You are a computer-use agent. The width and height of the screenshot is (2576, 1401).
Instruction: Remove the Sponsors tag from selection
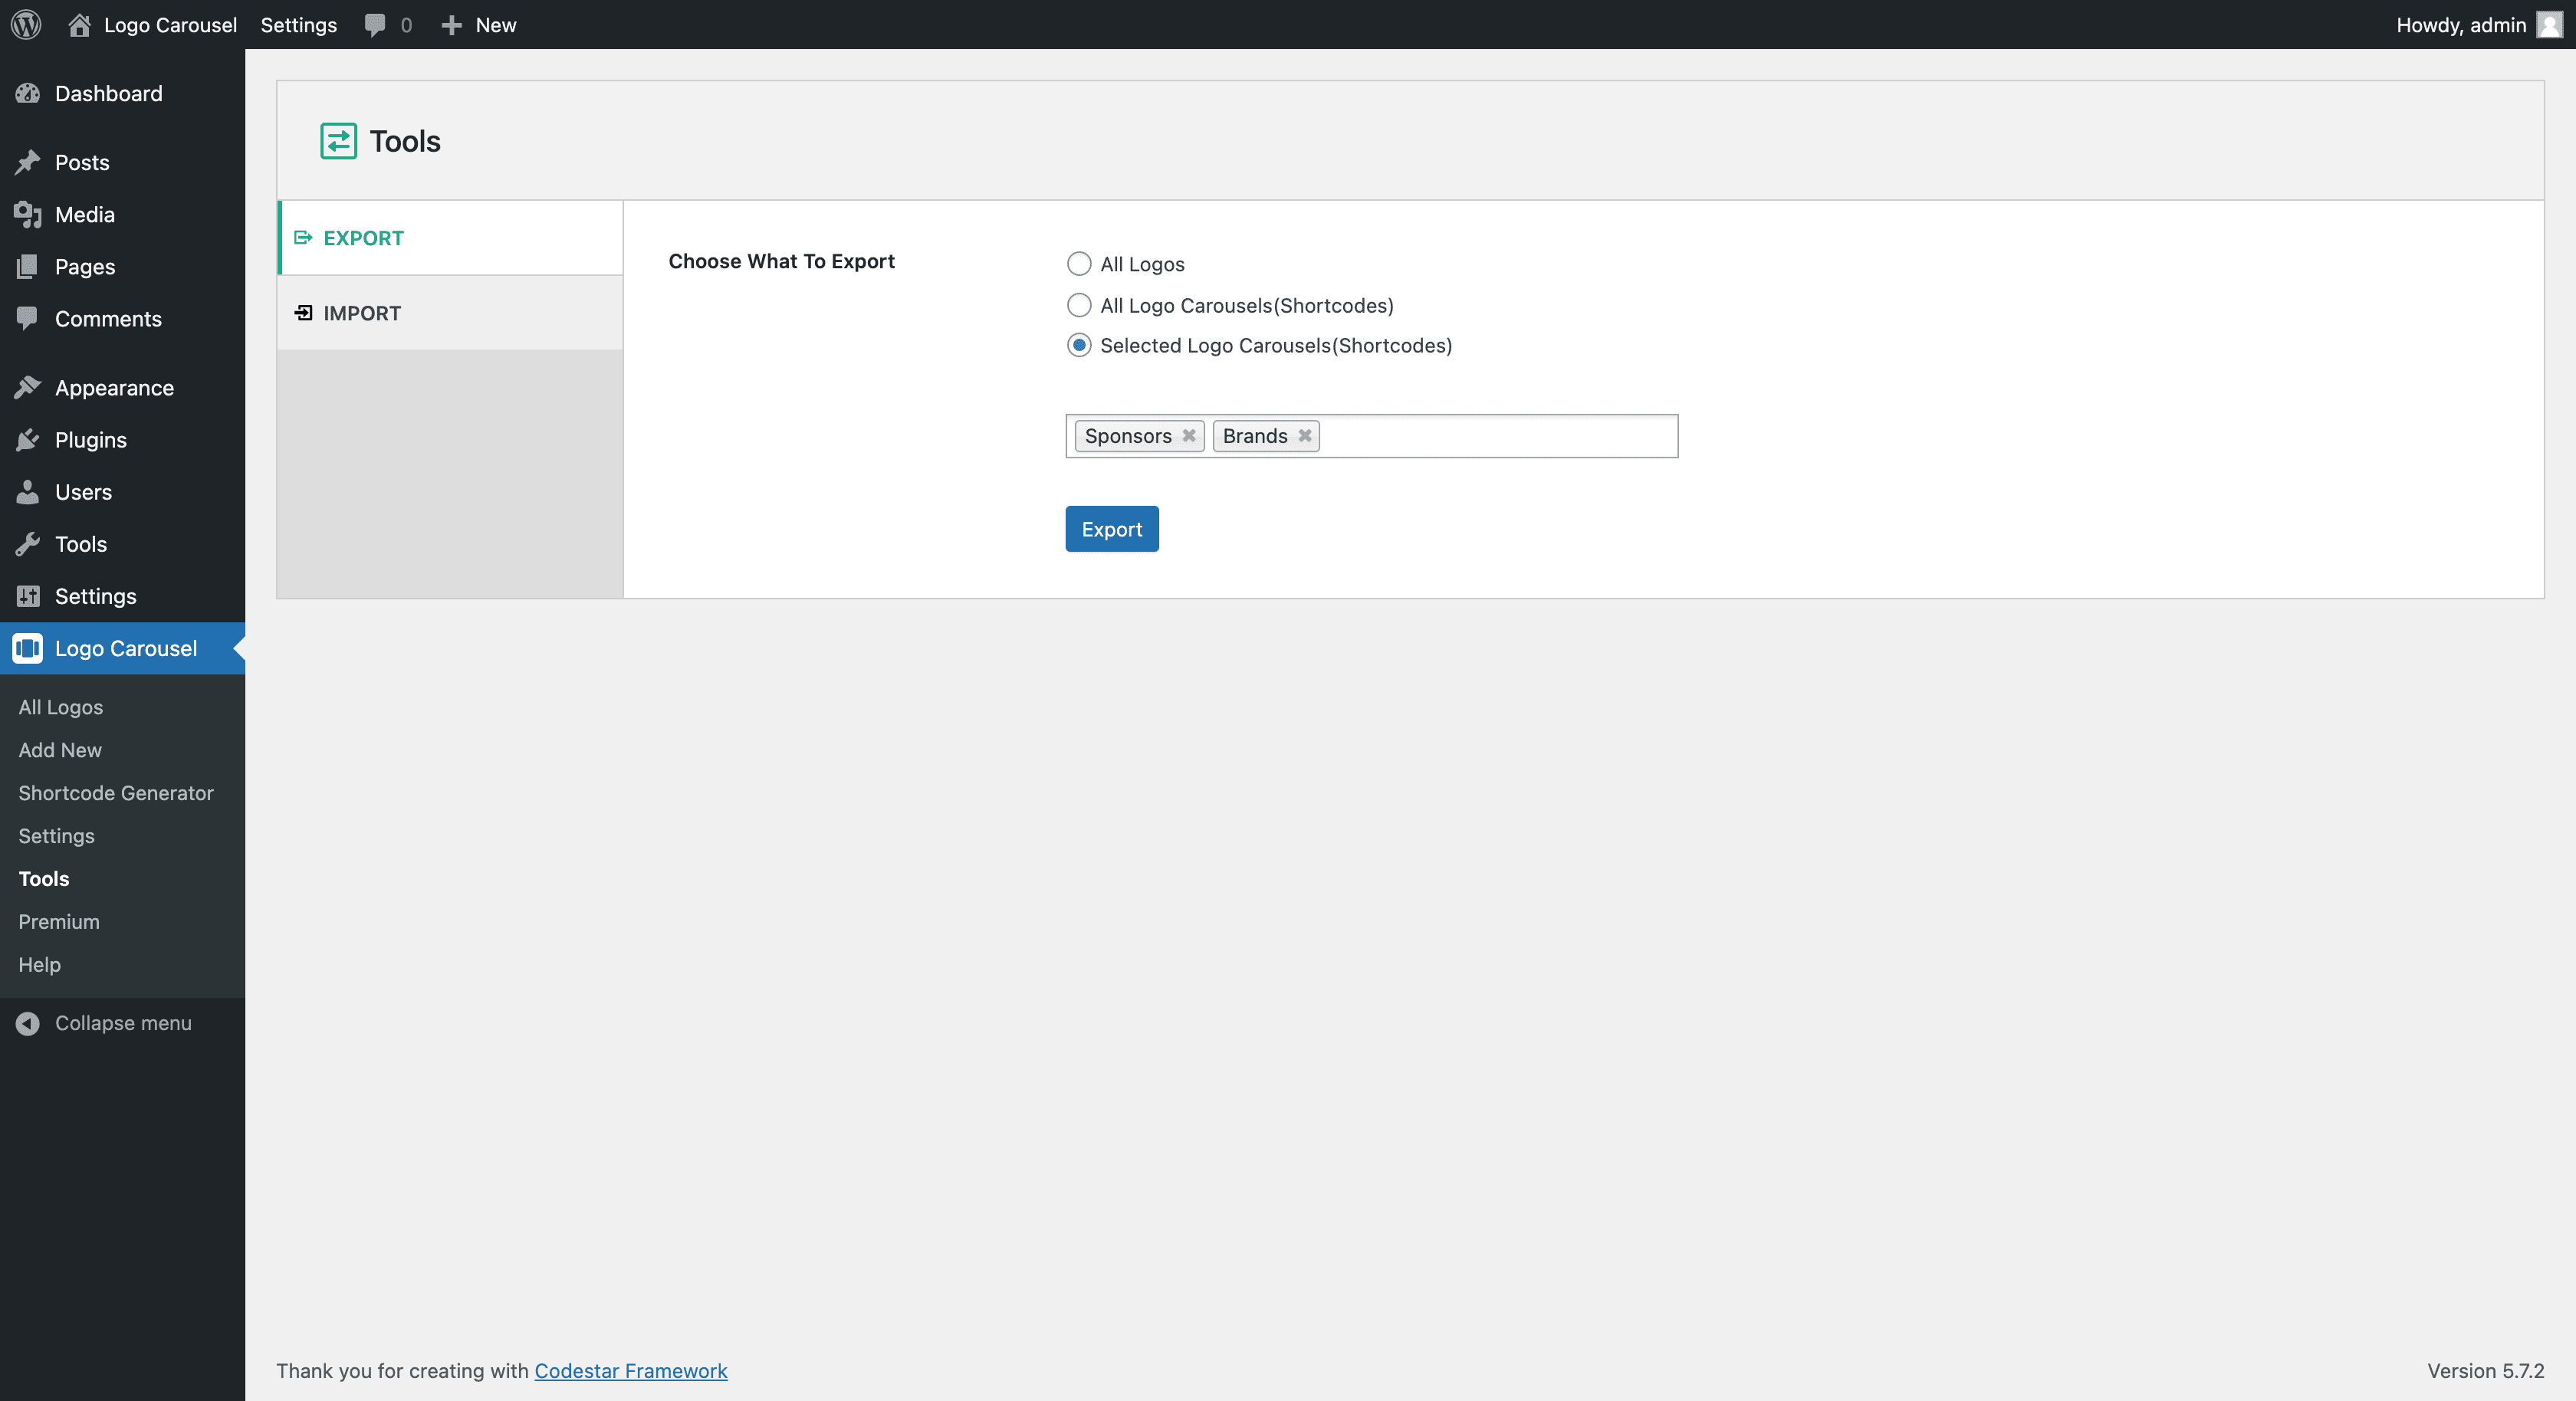tap(1189, 435)
